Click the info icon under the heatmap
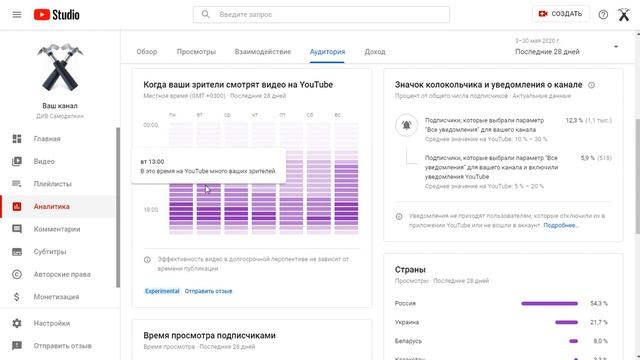Screen dimensions: 640x360 coord(147,260)
